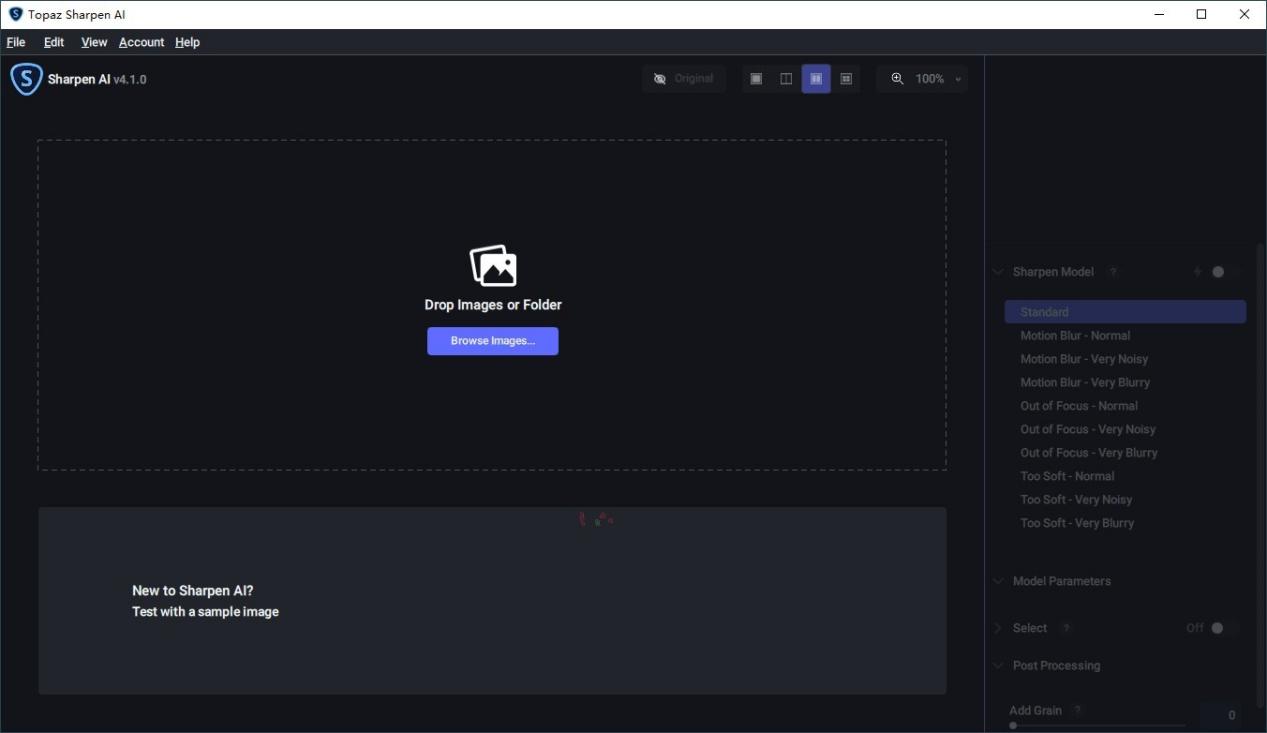Image resolution: width=1267 pixels, height=733 pixels.
Task: Select the split view layout icon
Action: pyautogui.click(x=786, y=79)
